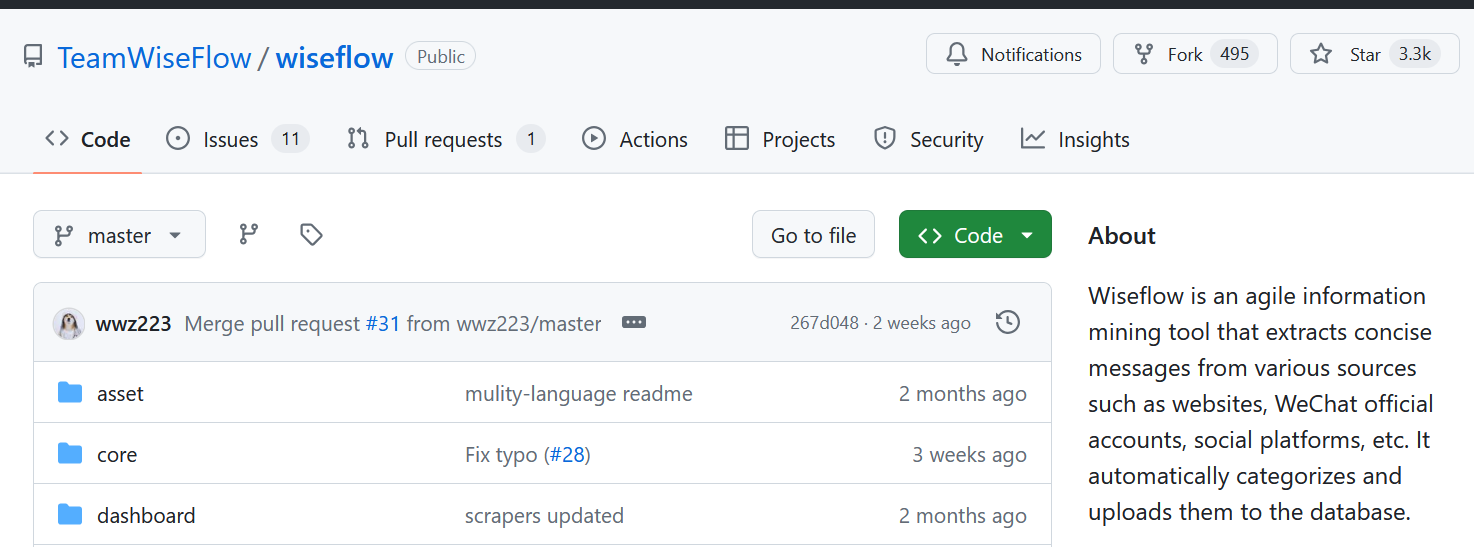
Task: Click the core row folder icon
Action: pyautogui.click(x=70, y=453)
